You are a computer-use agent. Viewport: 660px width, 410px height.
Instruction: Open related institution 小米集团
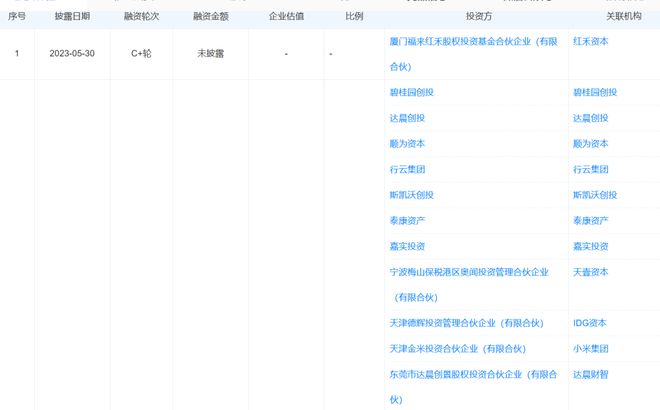coord(591,349)
